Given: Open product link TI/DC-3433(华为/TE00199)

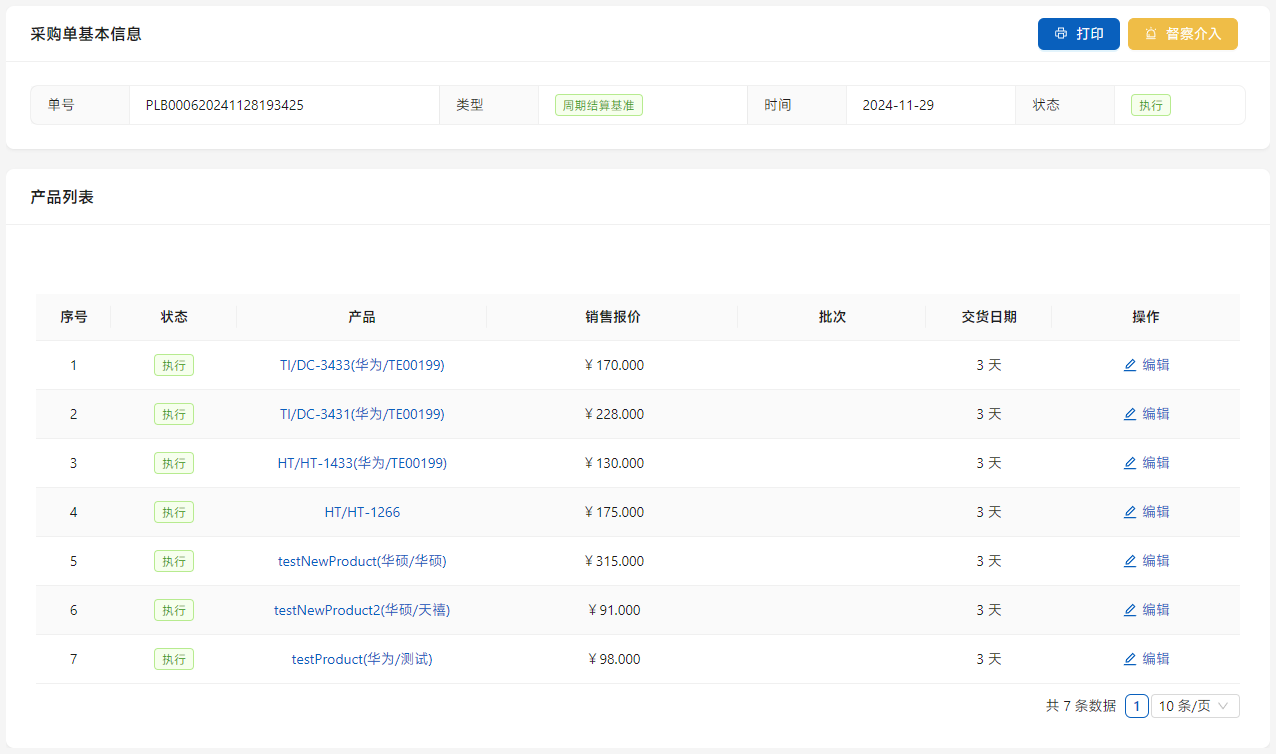Looking at the screenshot, I should [362, 365].
